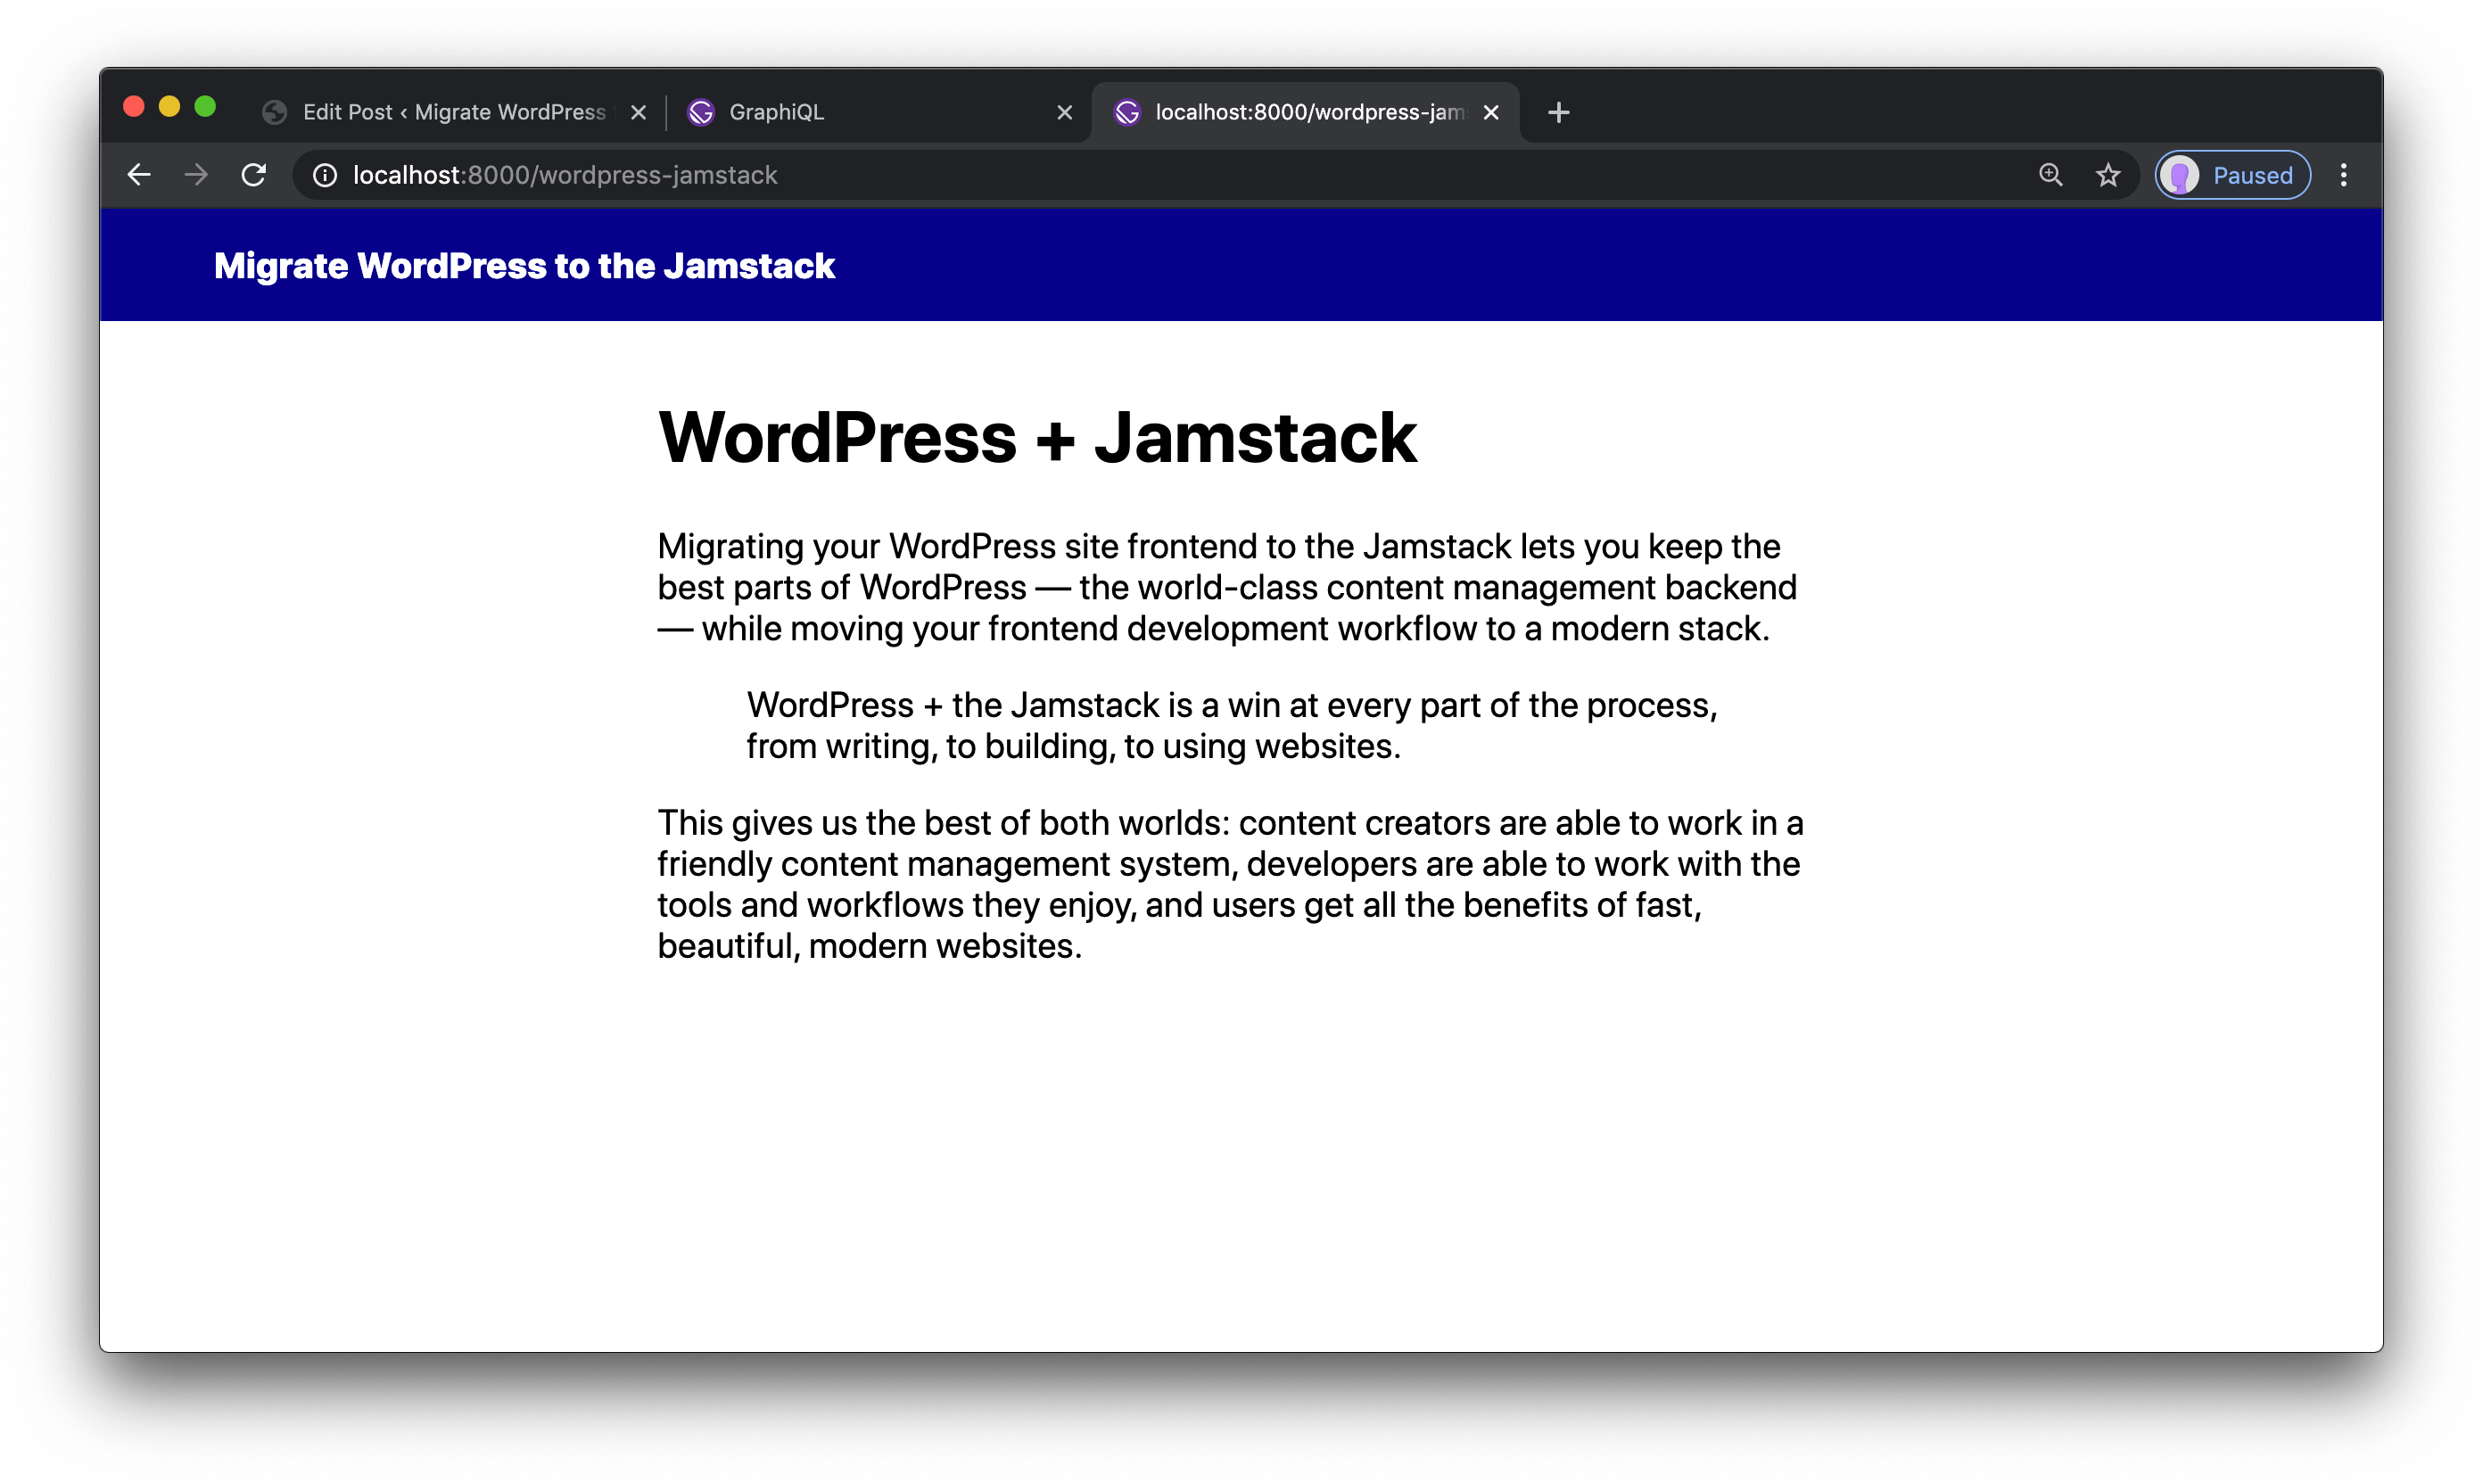
Task: Close the Edit Post tab
Action: 639,112
